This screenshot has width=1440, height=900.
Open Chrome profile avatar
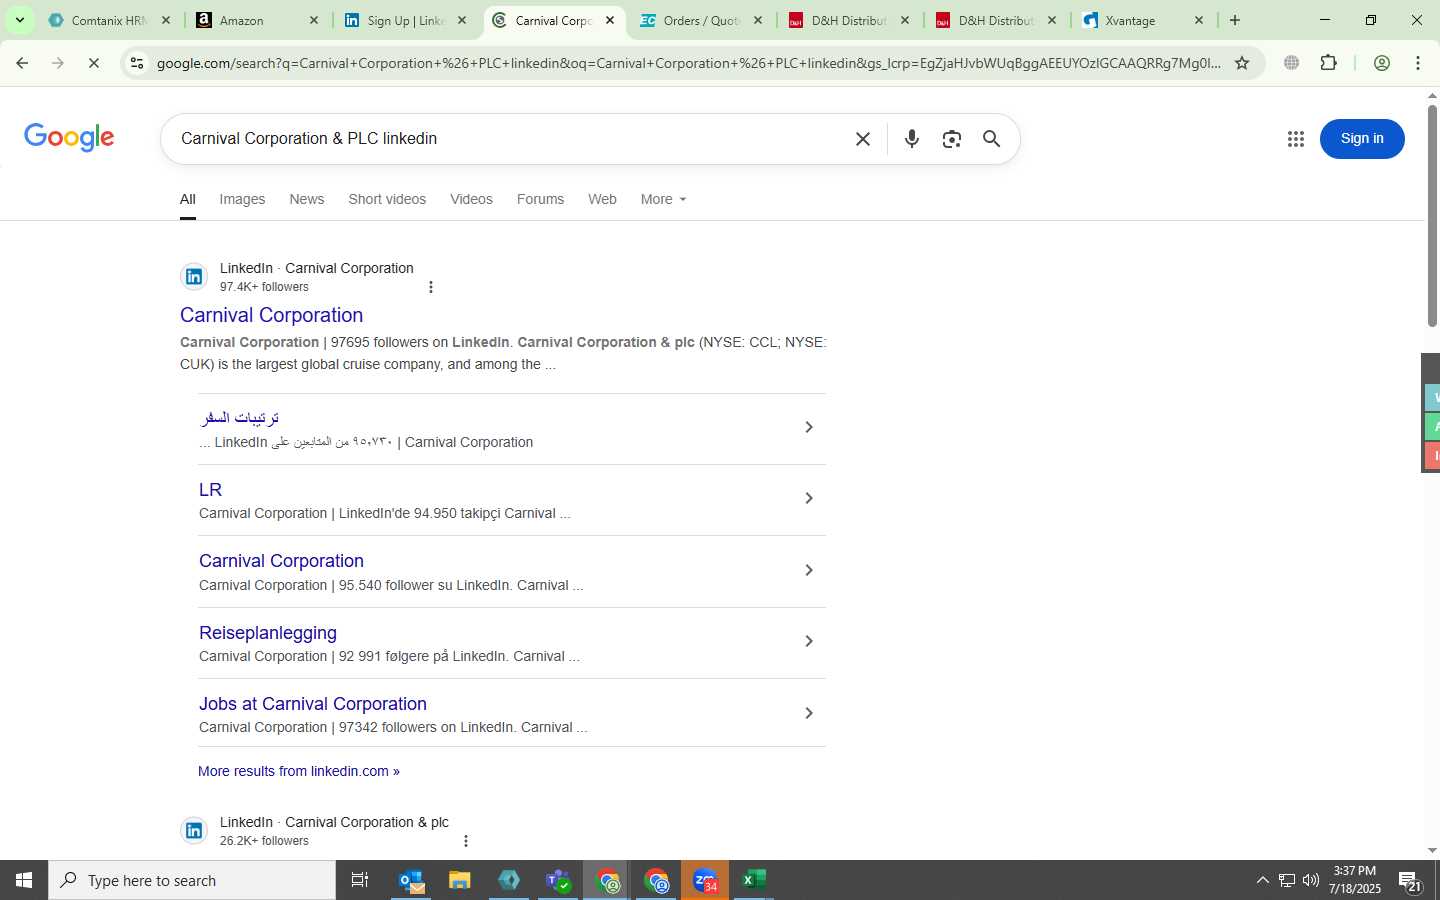pyautogui.click(x=1381, y=63)
